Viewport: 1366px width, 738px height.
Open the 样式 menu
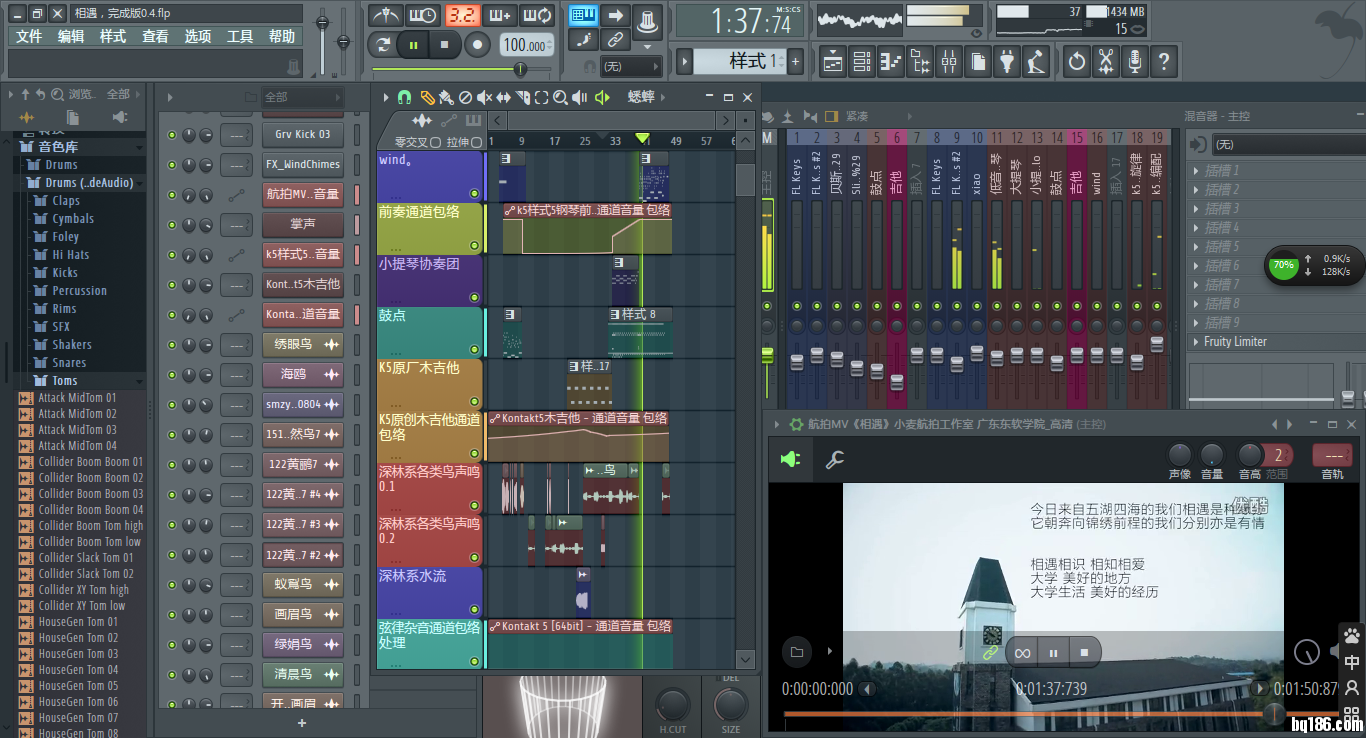tap(113, 36)
